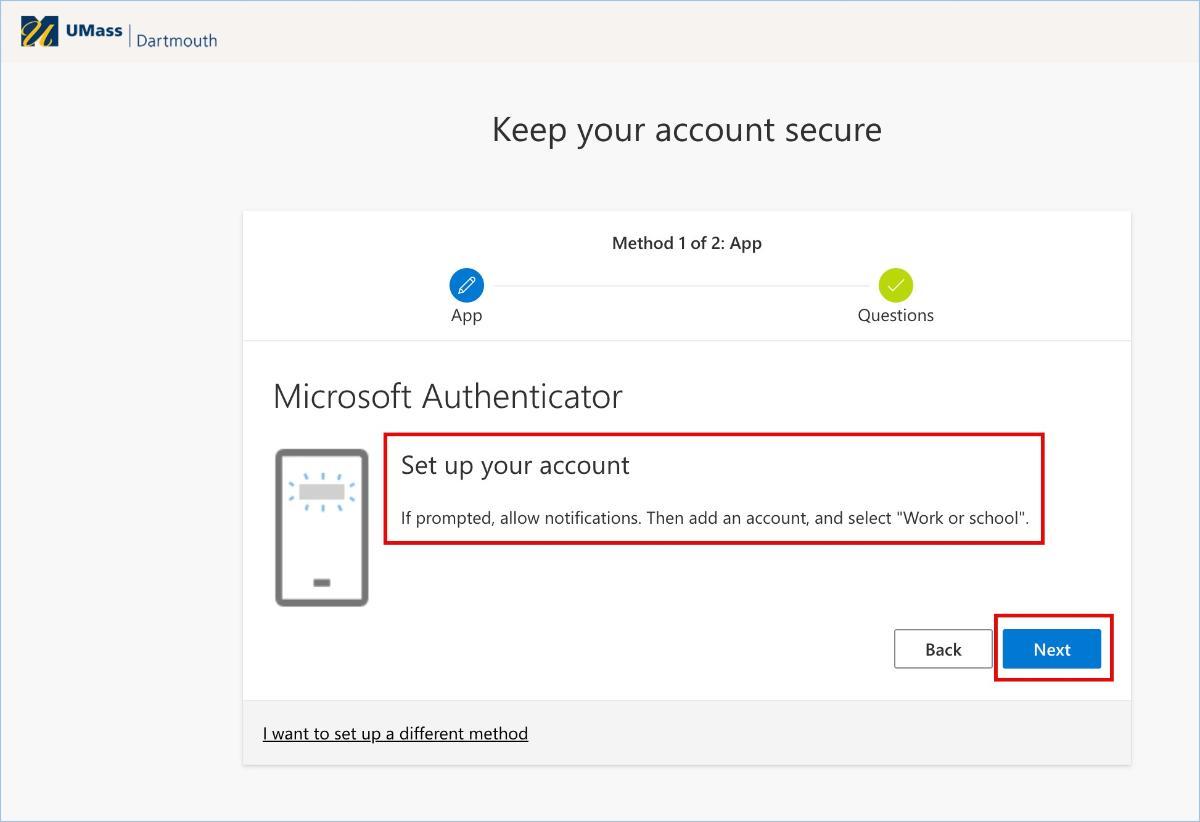Click the progress line between the steps
The width and height of the screenshot is (1200, 822).
(x=680, y=286)
